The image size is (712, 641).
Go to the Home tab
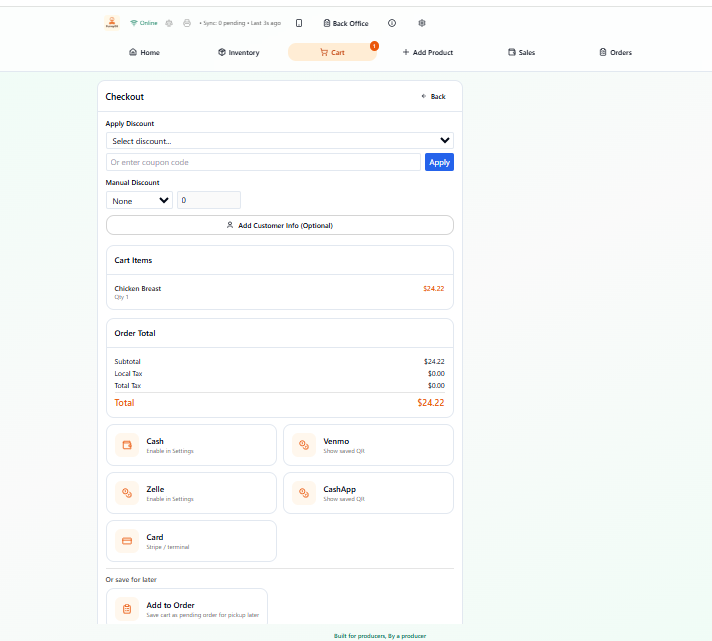[x=144, y=52]
